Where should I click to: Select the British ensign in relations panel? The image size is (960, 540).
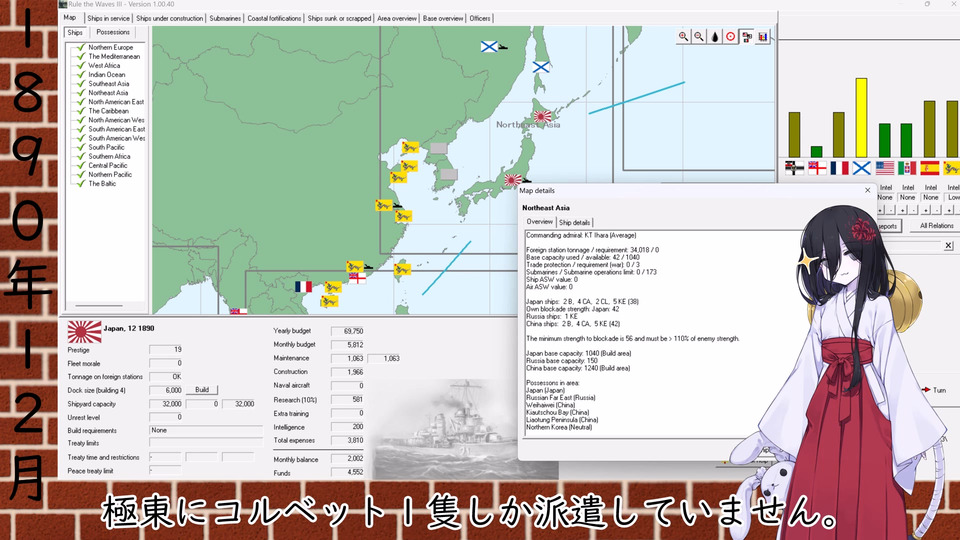(x=817, y=168)
